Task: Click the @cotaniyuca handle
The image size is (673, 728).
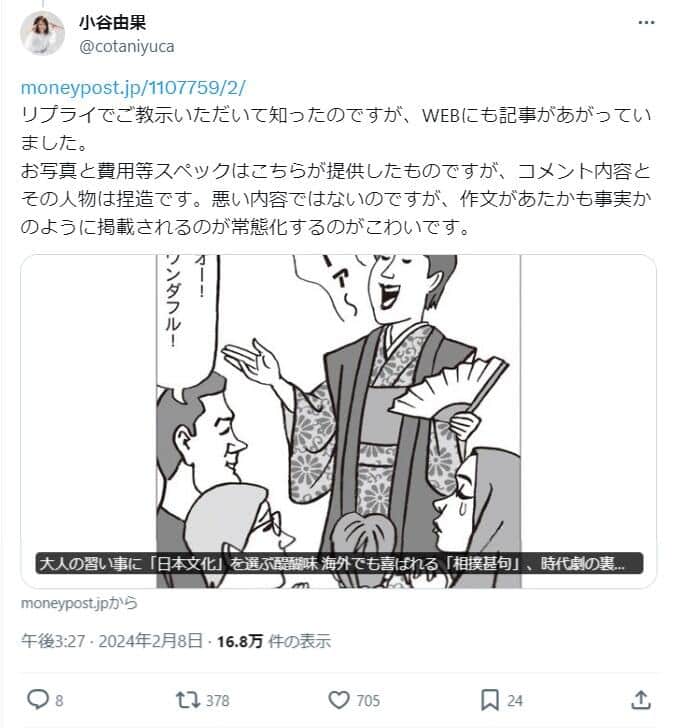Action: click(127, 46)
